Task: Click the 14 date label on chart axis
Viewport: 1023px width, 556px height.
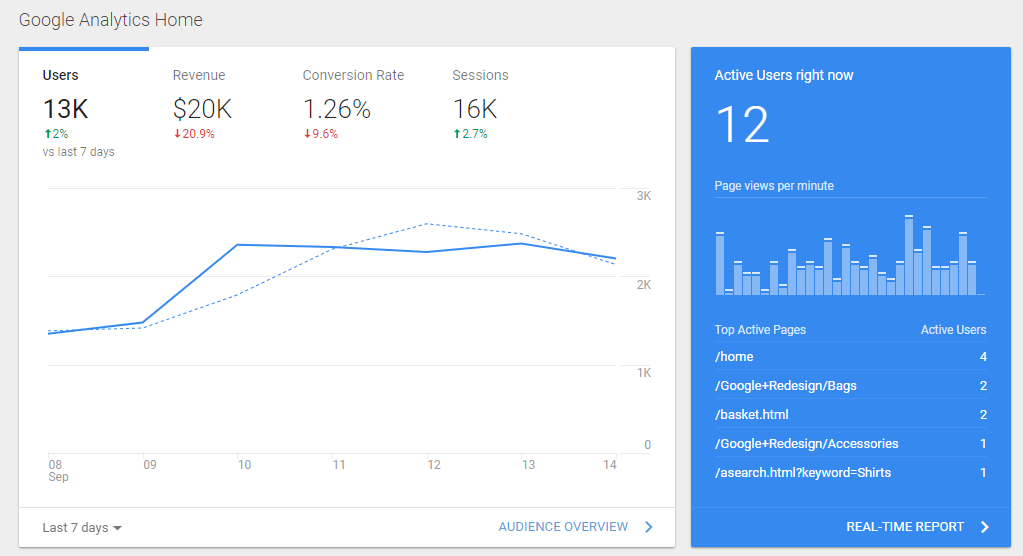Action: [x=610, y=465]
